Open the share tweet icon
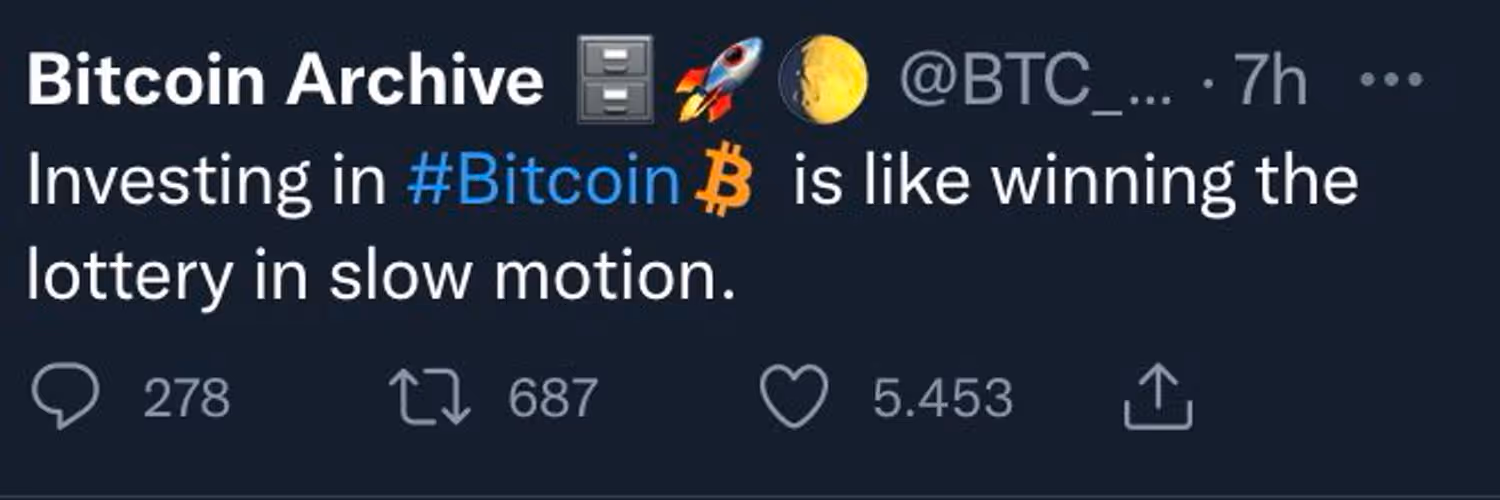1500x500 pixels. 1158,398
